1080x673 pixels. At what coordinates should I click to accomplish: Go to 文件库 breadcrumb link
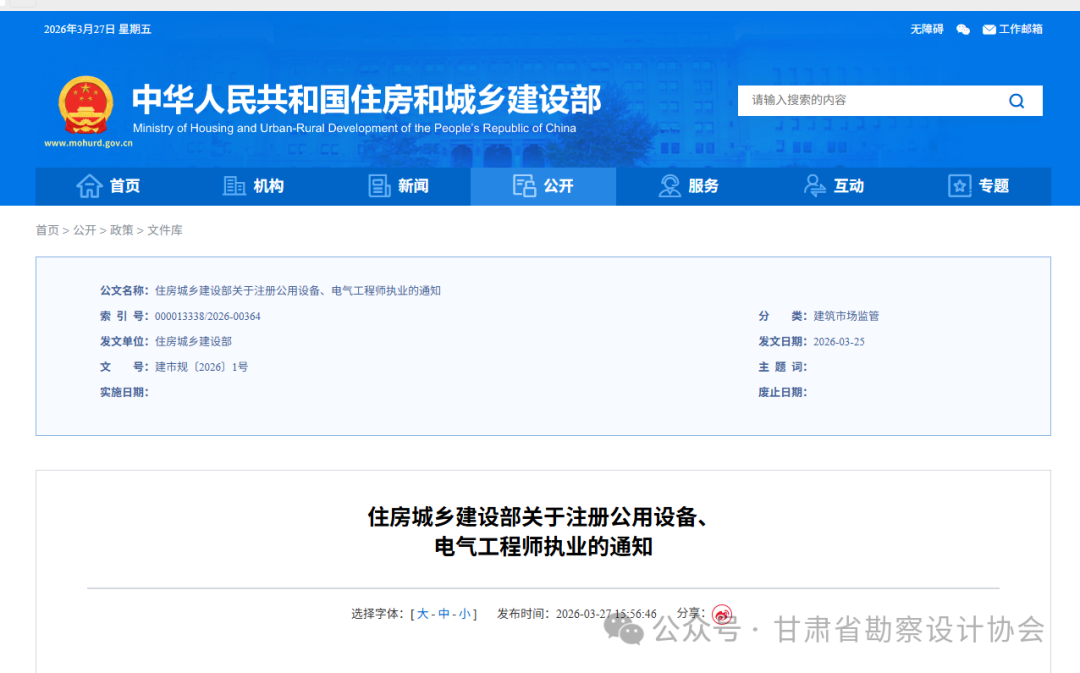pos(165,230)
